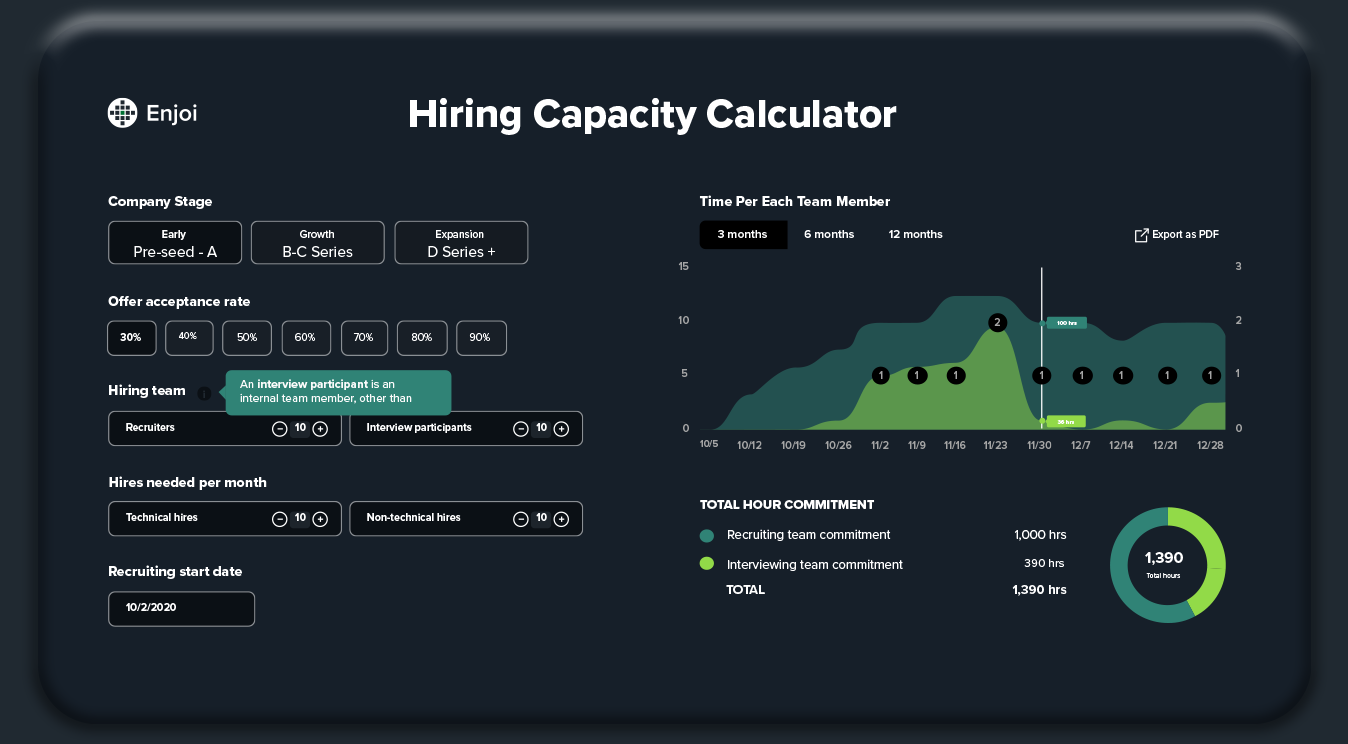Click the minus icon for Recruiters
This screenshot has width=1348, height=744.
280,428
